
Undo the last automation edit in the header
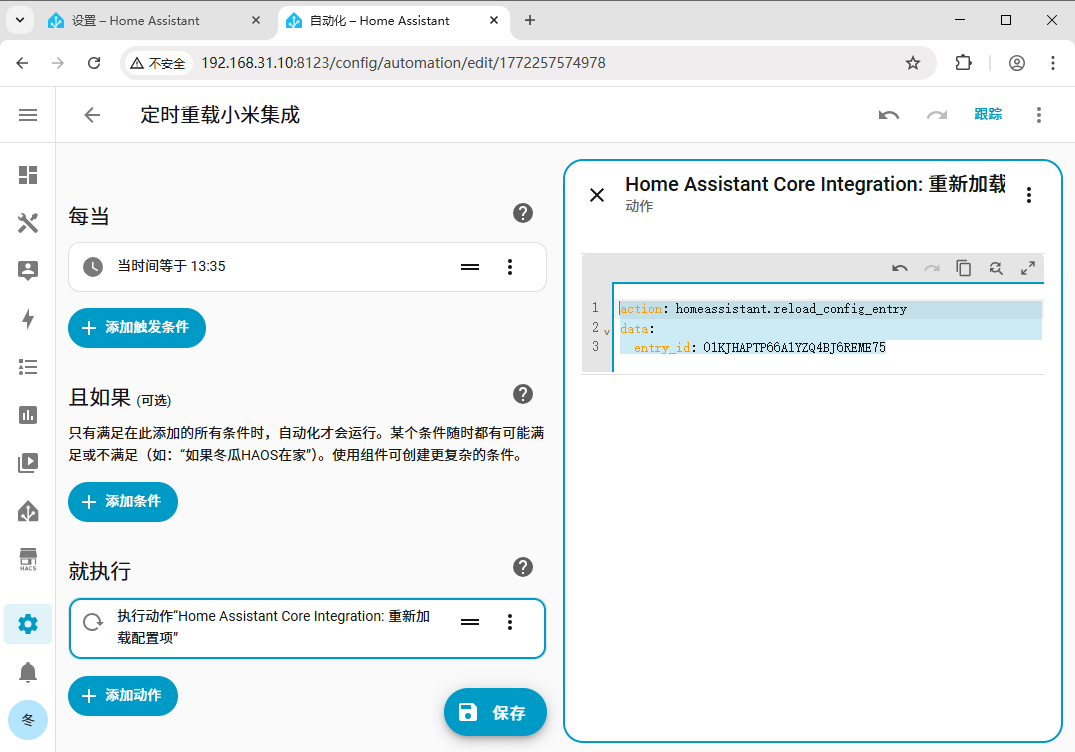coord(889,114)
